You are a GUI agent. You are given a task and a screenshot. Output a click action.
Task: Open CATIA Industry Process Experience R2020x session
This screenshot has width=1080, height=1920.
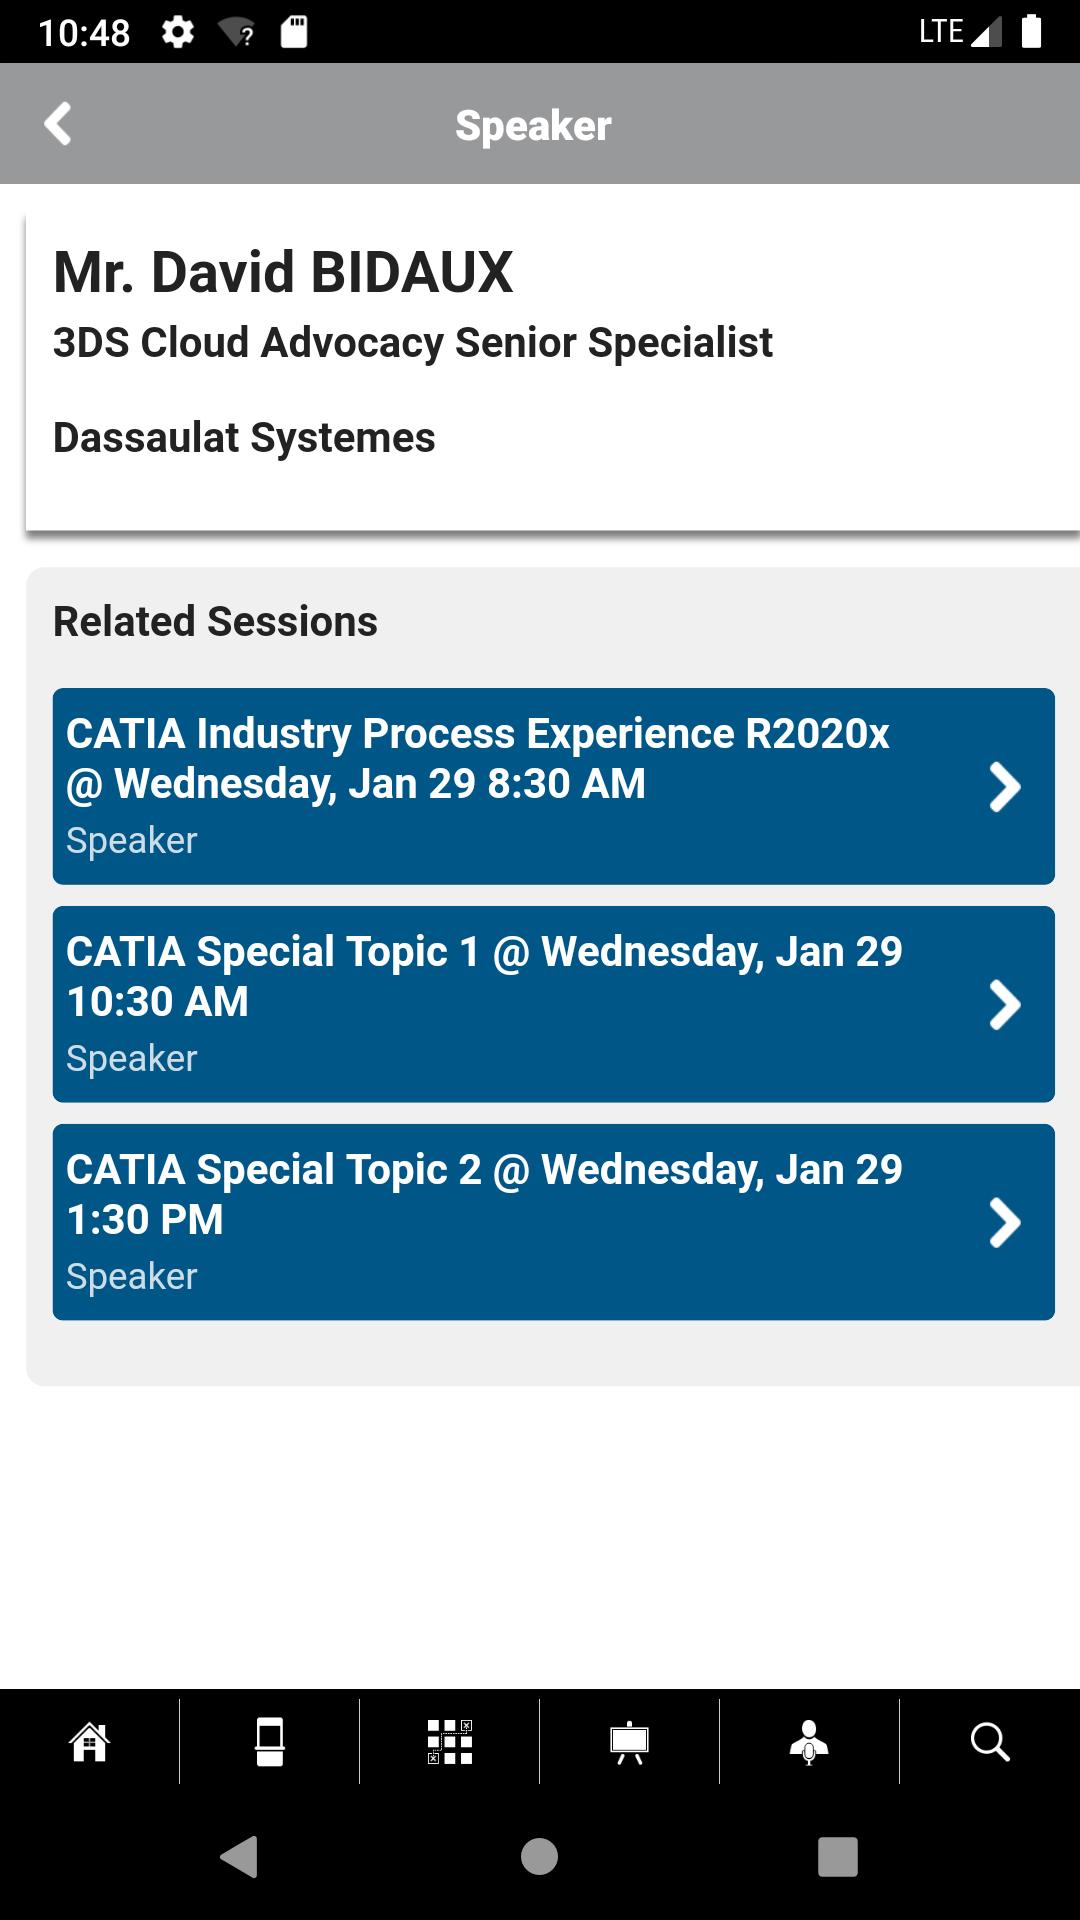coord(554,786)
